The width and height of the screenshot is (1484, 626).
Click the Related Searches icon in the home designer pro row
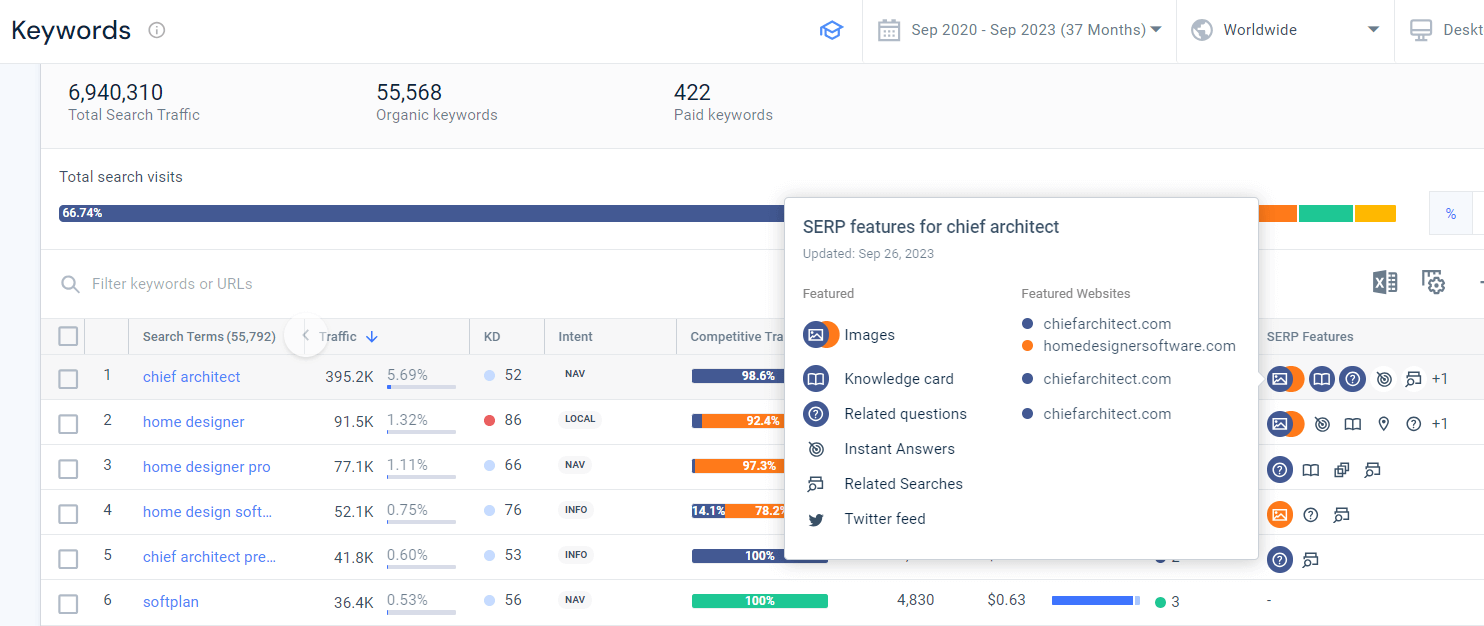(1372, 469)
